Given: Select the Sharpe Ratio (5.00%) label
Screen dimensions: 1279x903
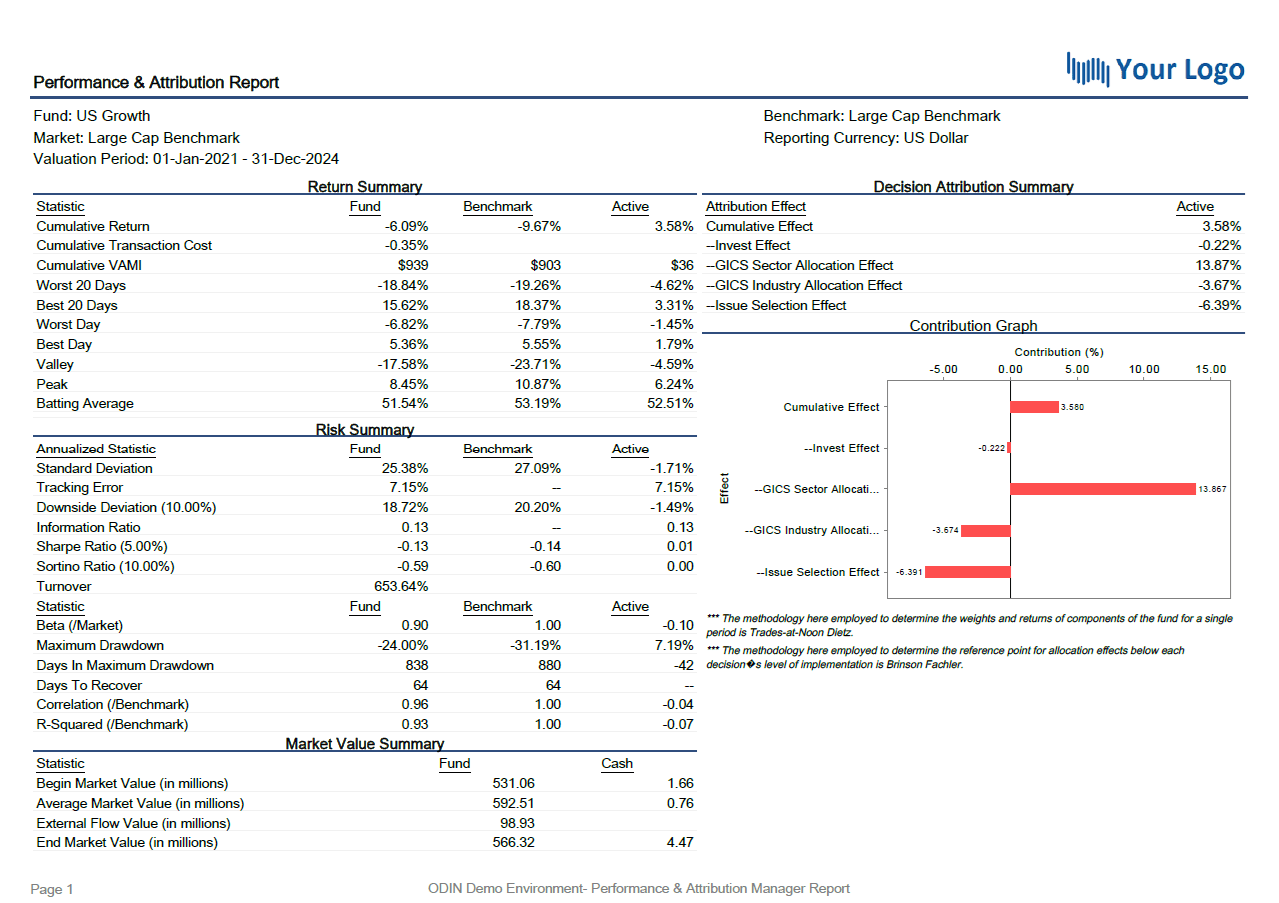Looking at the screenshot, I should click(x=102, y=547).
